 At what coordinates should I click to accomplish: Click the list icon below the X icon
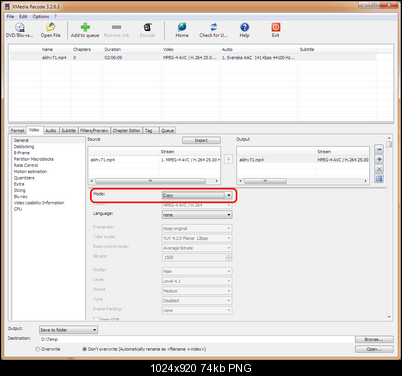[x=379, y=179]
